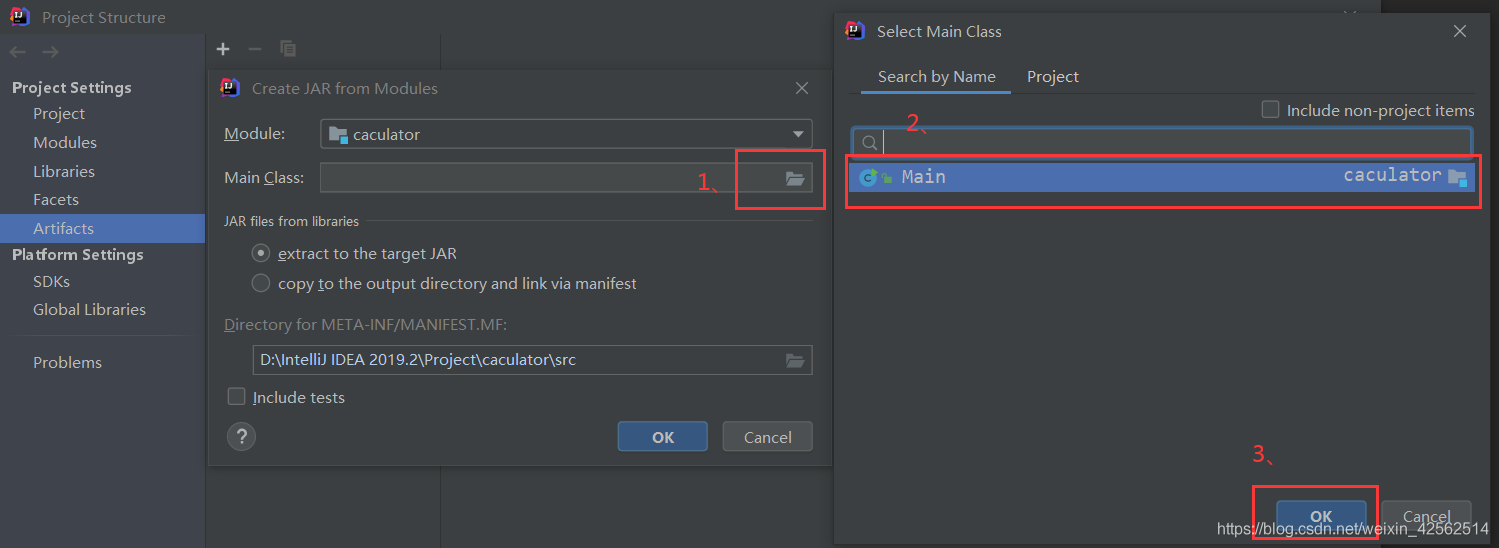Confirm Select Main Class with OK
1499x548 pixels.
(x=1321, y=516)
